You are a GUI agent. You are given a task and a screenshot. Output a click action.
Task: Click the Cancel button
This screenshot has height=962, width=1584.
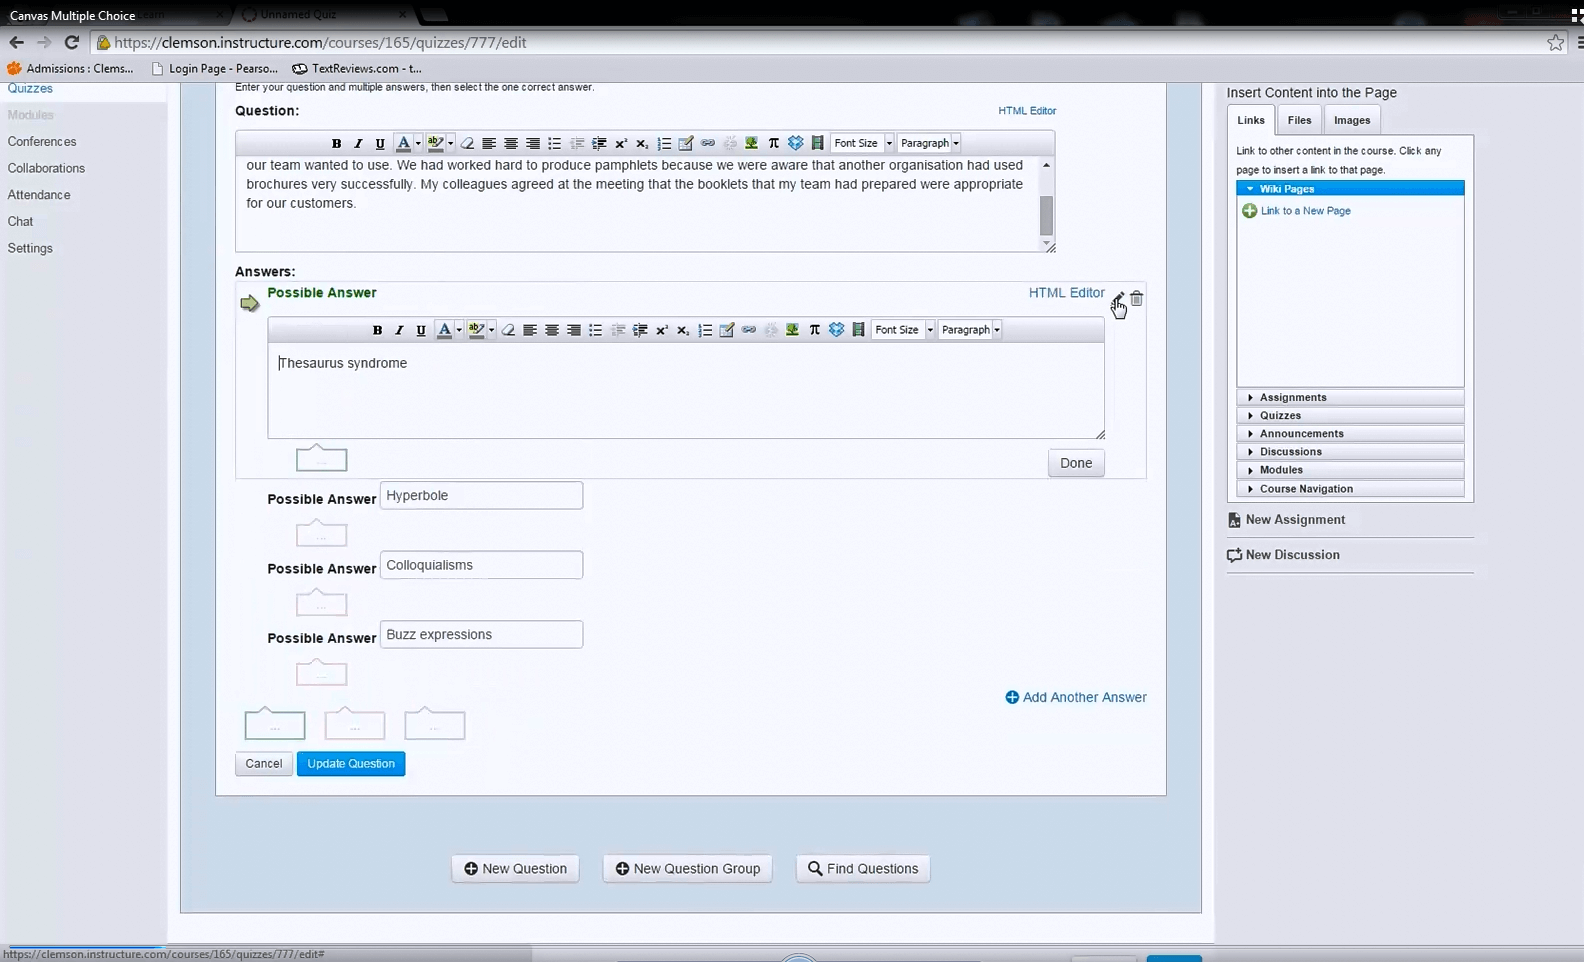264,764
